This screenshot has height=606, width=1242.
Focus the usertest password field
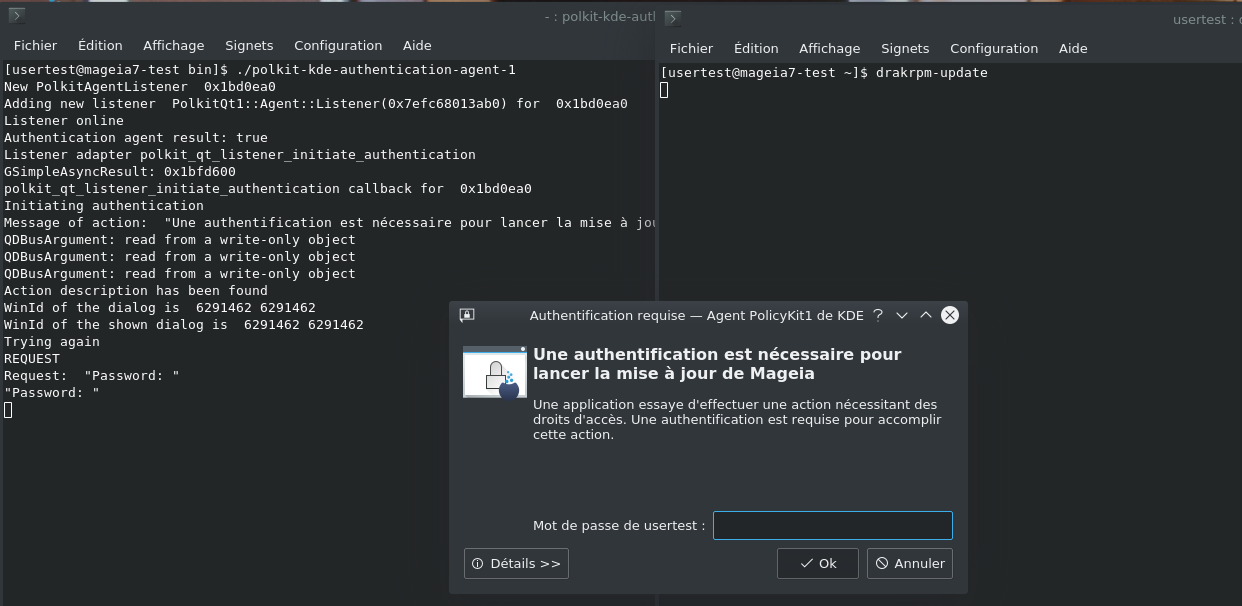[833, 526]
